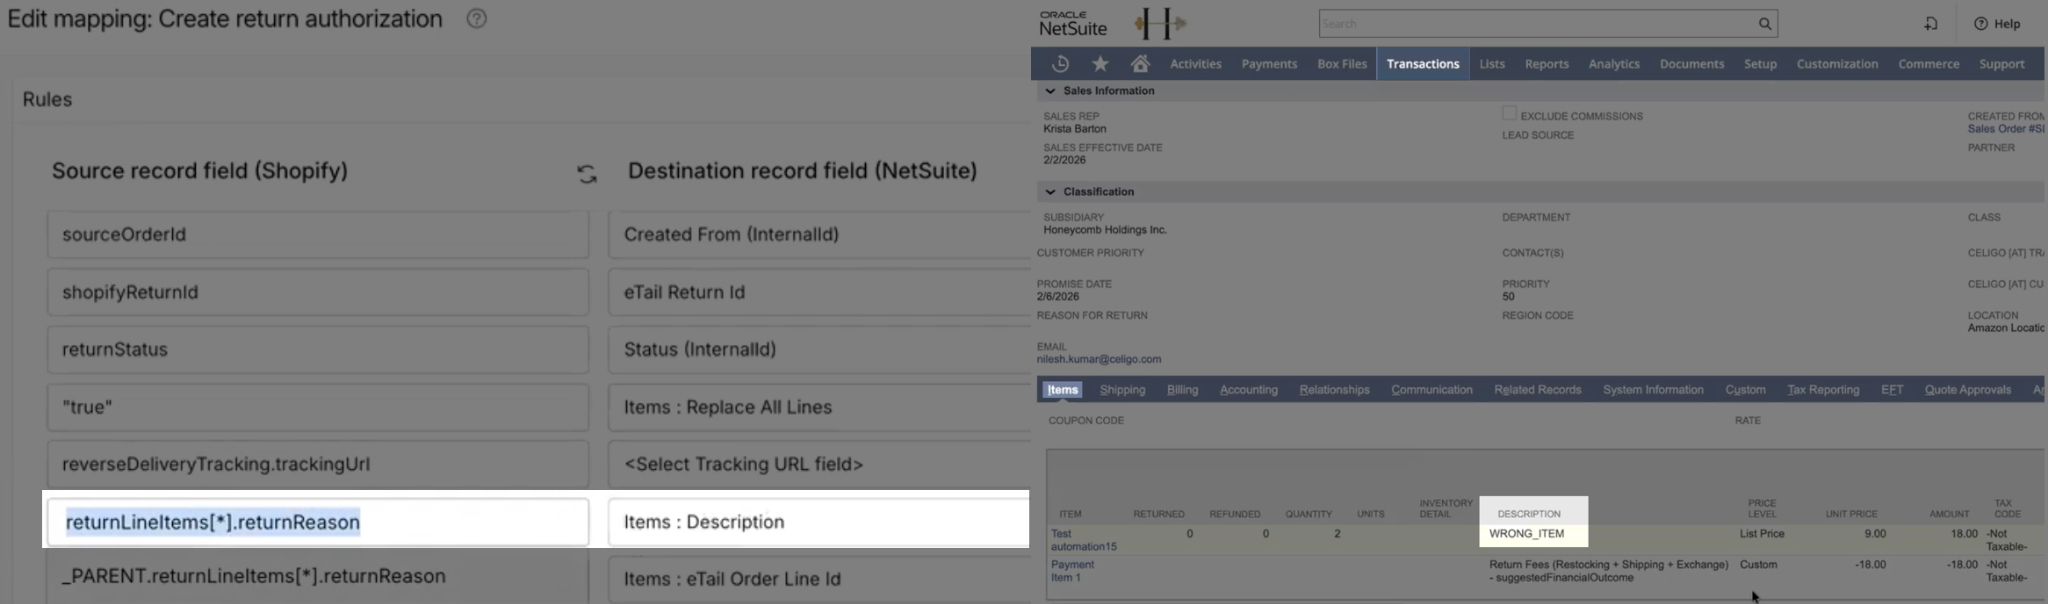Click the Oracle NetSuite logo

pos(1072,23)
